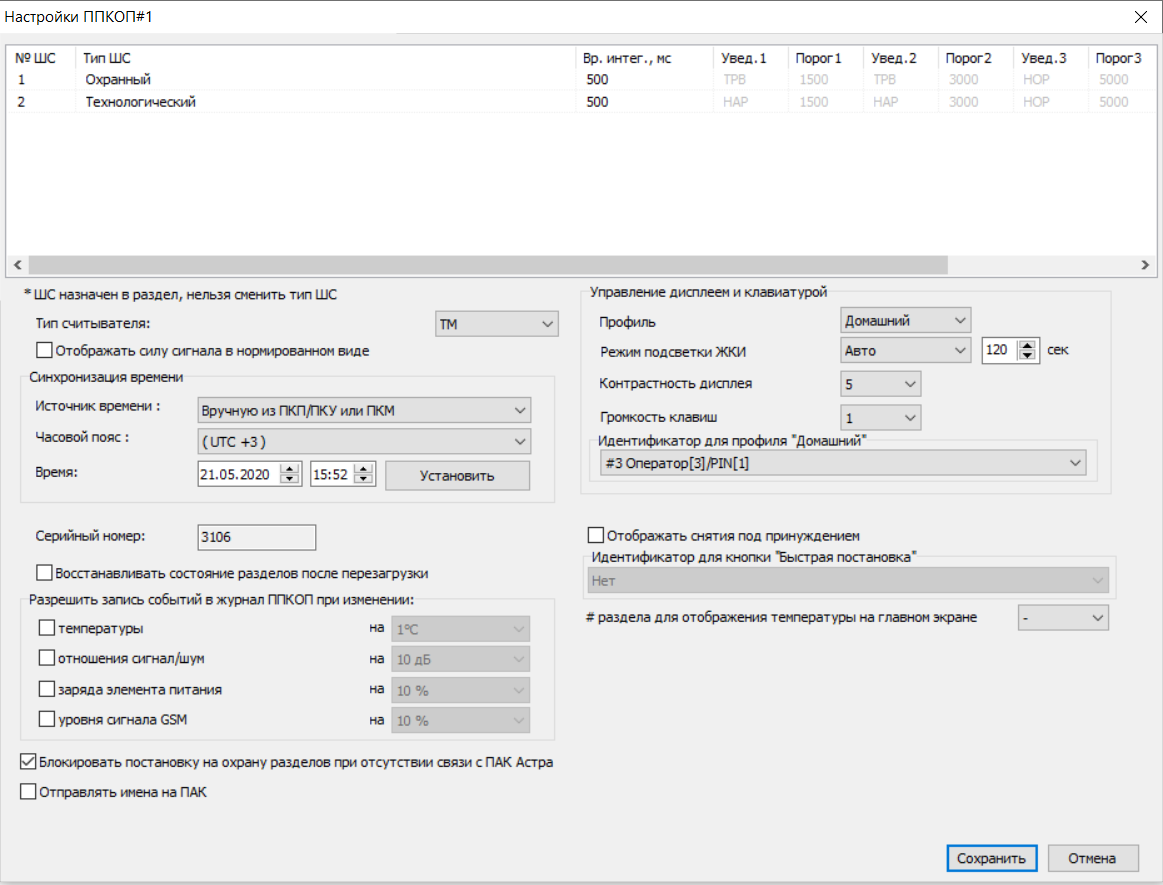The width and height of the screenshot is (1163, 885).
Task: Open Профиль Домашний dropdown
Action: [905, 320]
